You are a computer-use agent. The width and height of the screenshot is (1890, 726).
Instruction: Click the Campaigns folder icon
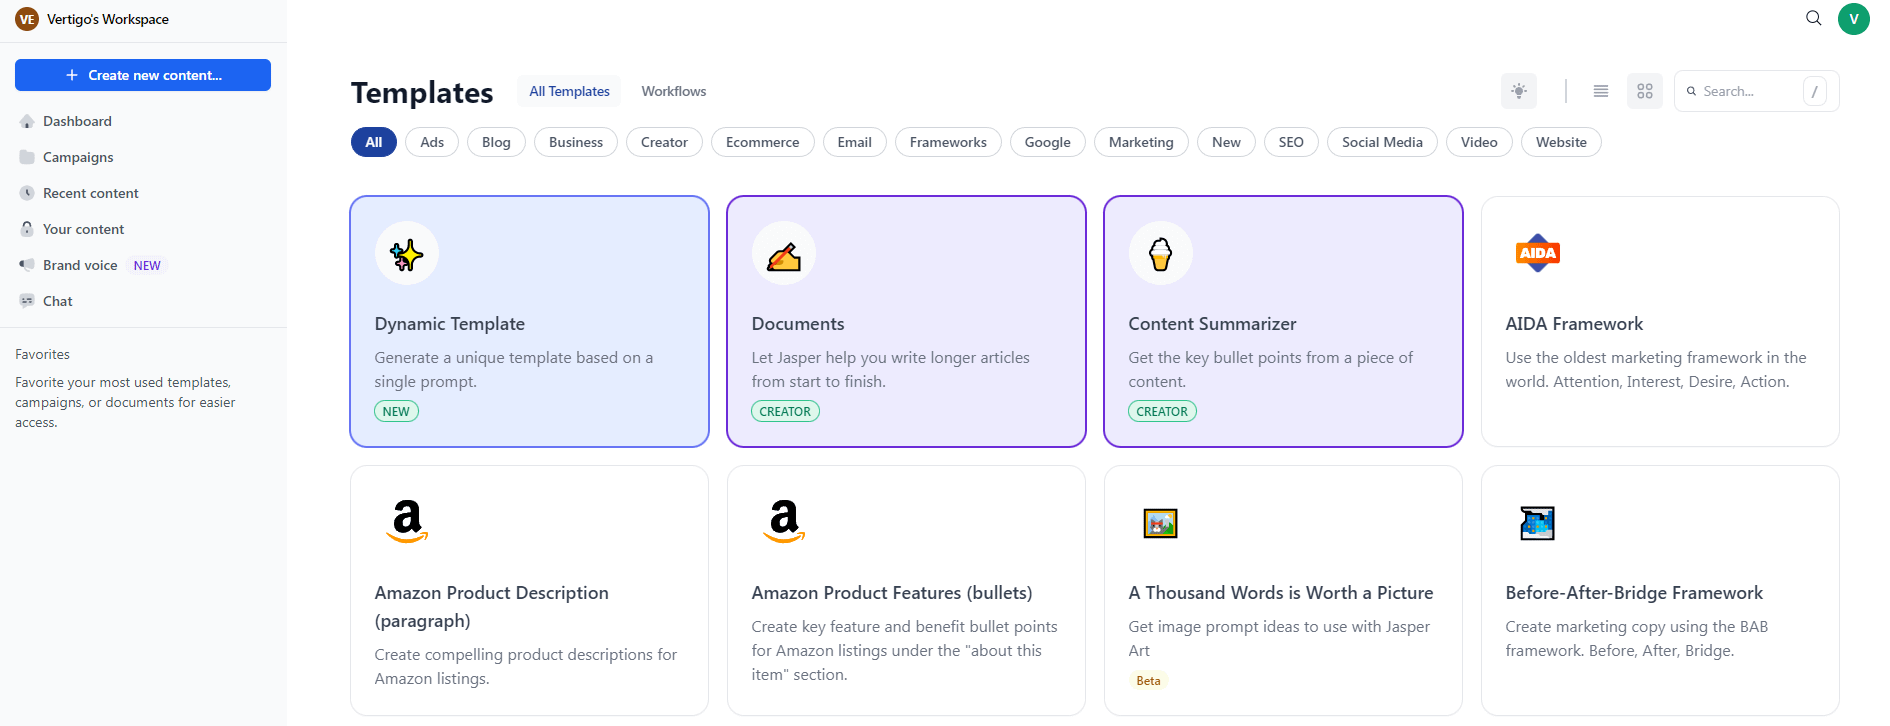point(27,157)
